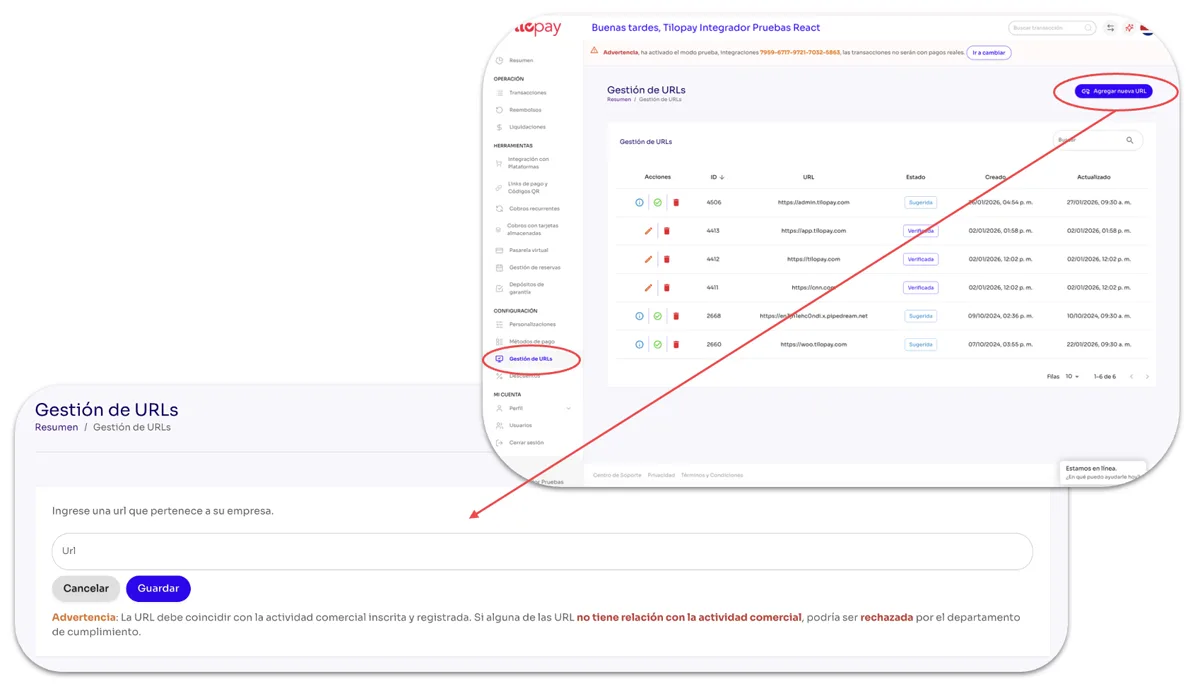Go to previous table page arrow

pyautogui.click(x=1131, y=377)
